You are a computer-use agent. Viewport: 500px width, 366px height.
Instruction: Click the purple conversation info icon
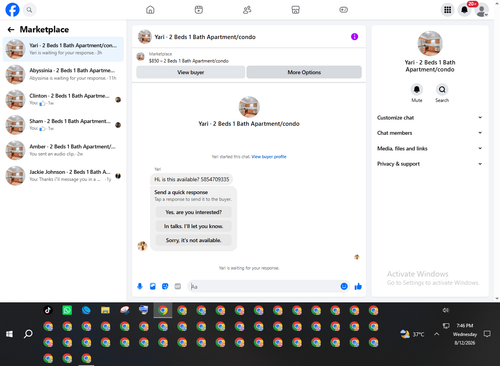point(354,37)
